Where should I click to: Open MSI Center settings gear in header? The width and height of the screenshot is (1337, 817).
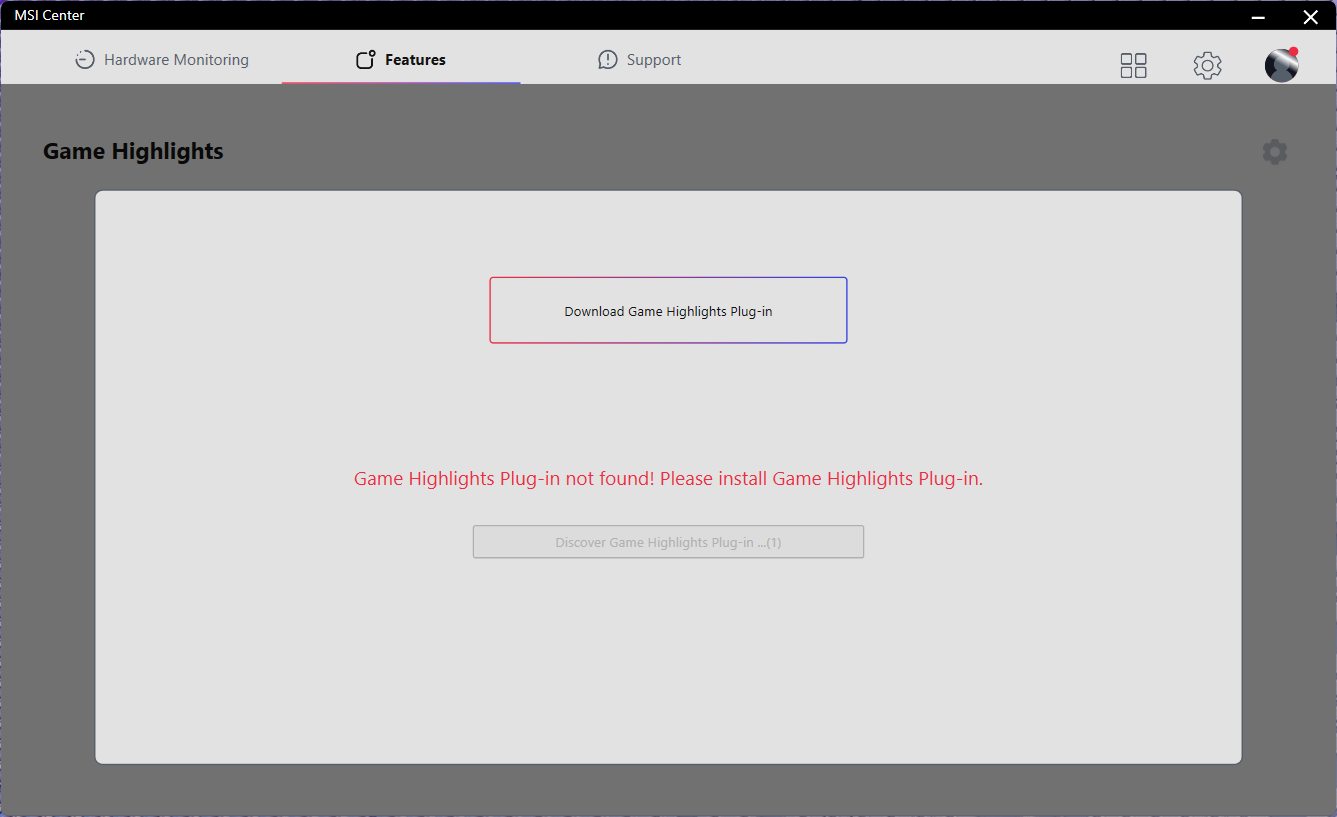1207,66
